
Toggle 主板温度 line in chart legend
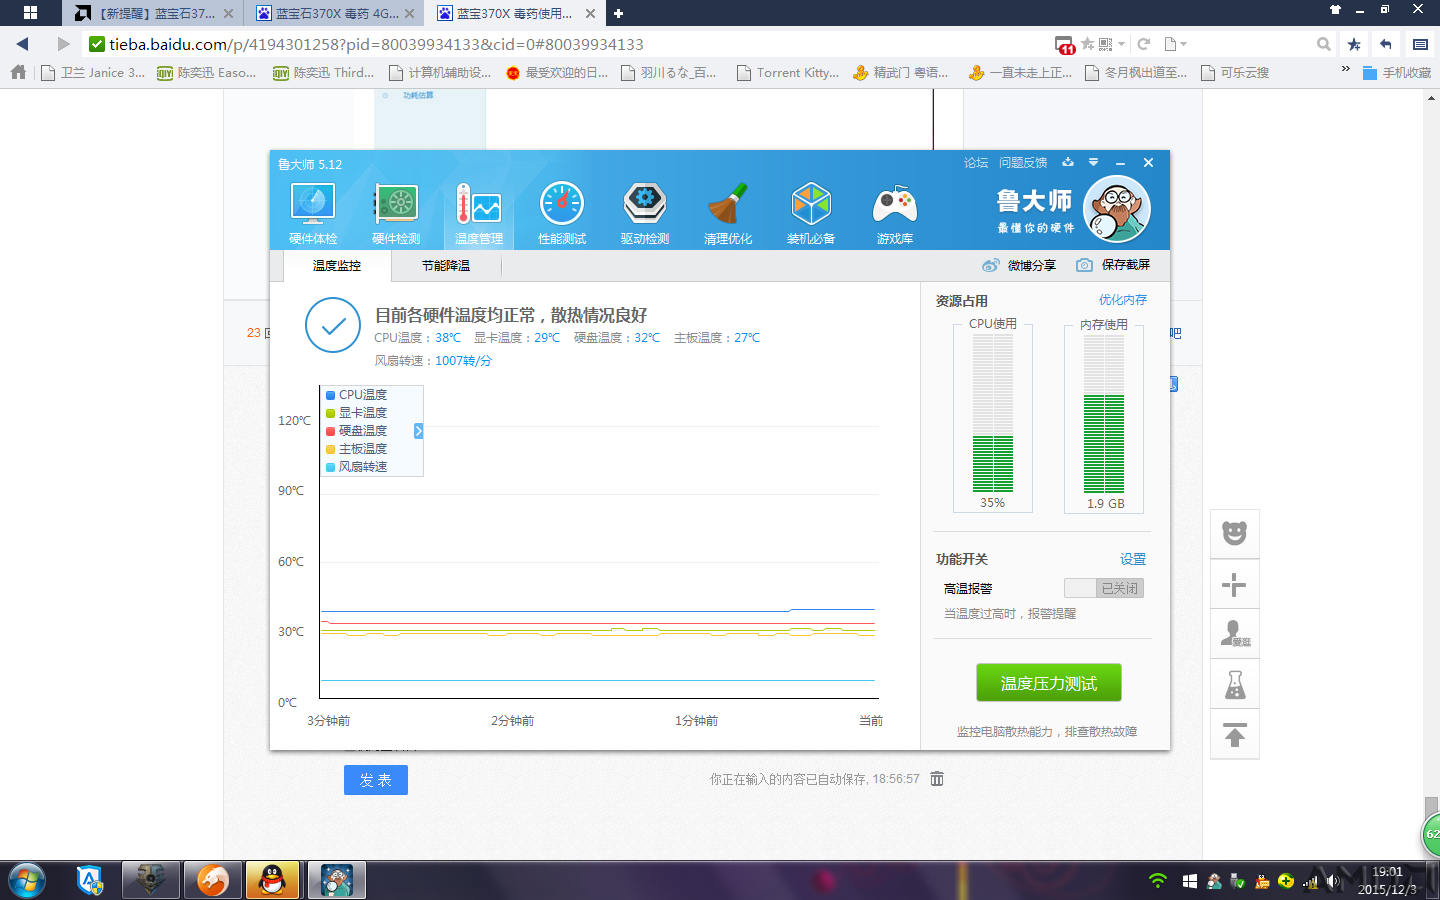click(x=357, y=449)
